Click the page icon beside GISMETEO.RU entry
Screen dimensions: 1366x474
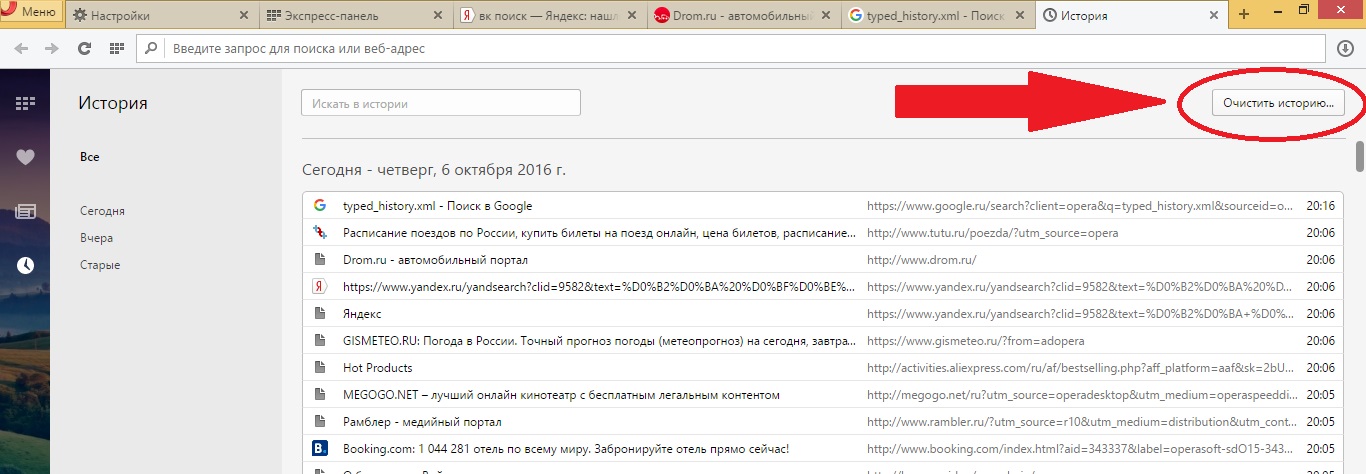pos(320,341)
